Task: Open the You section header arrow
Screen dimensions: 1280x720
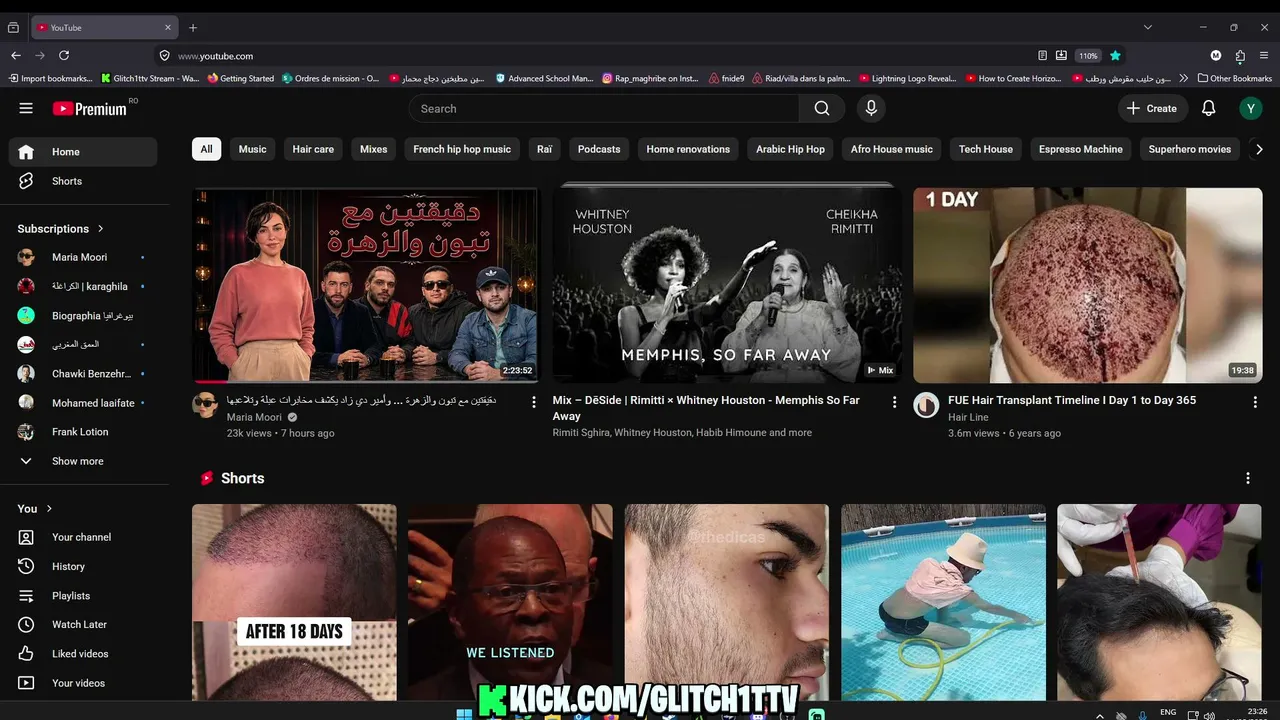Action: click(x=49, y=509)
